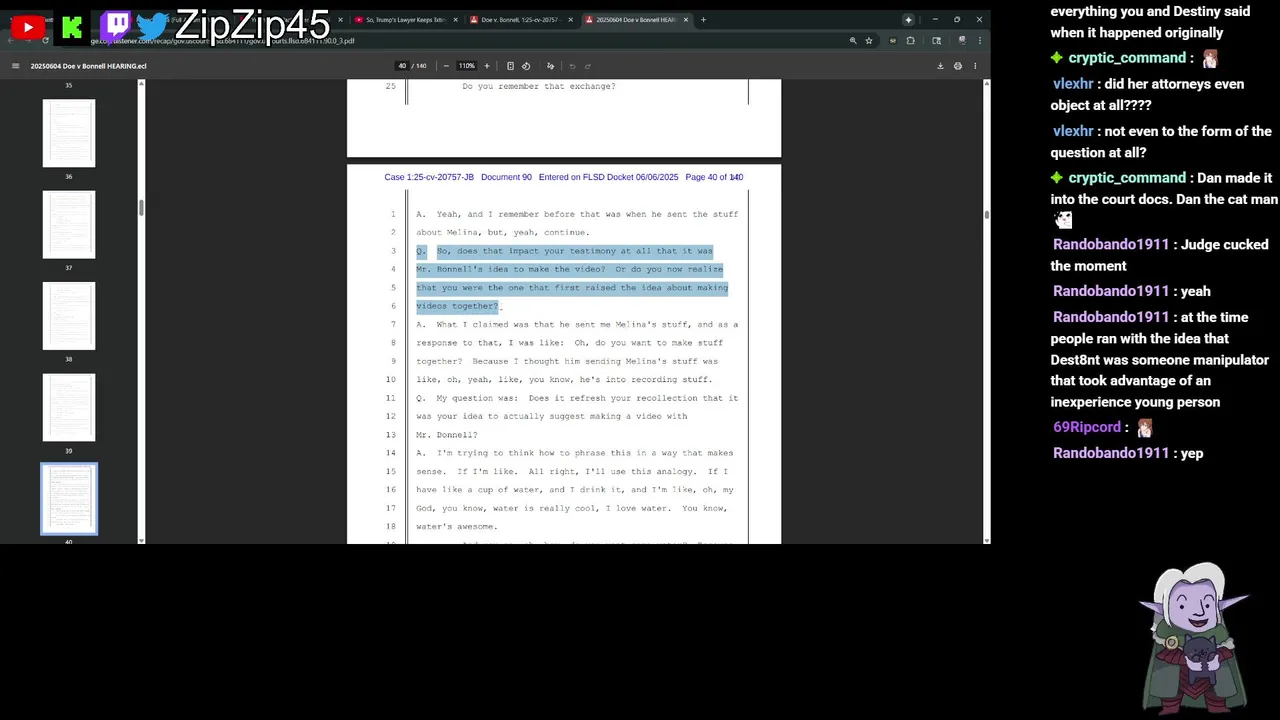The image size is (1280, 720).
Task: Open the browser side panel icon
Action: pyautogui.click(x=937, y=41)
